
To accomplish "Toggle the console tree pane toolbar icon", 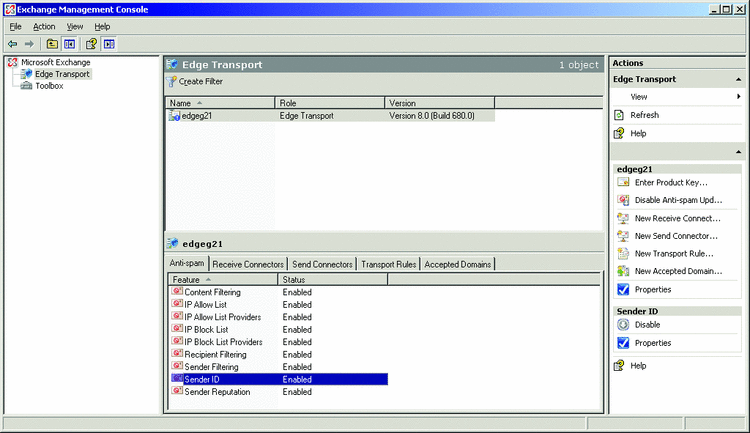I will click(69, 44).
